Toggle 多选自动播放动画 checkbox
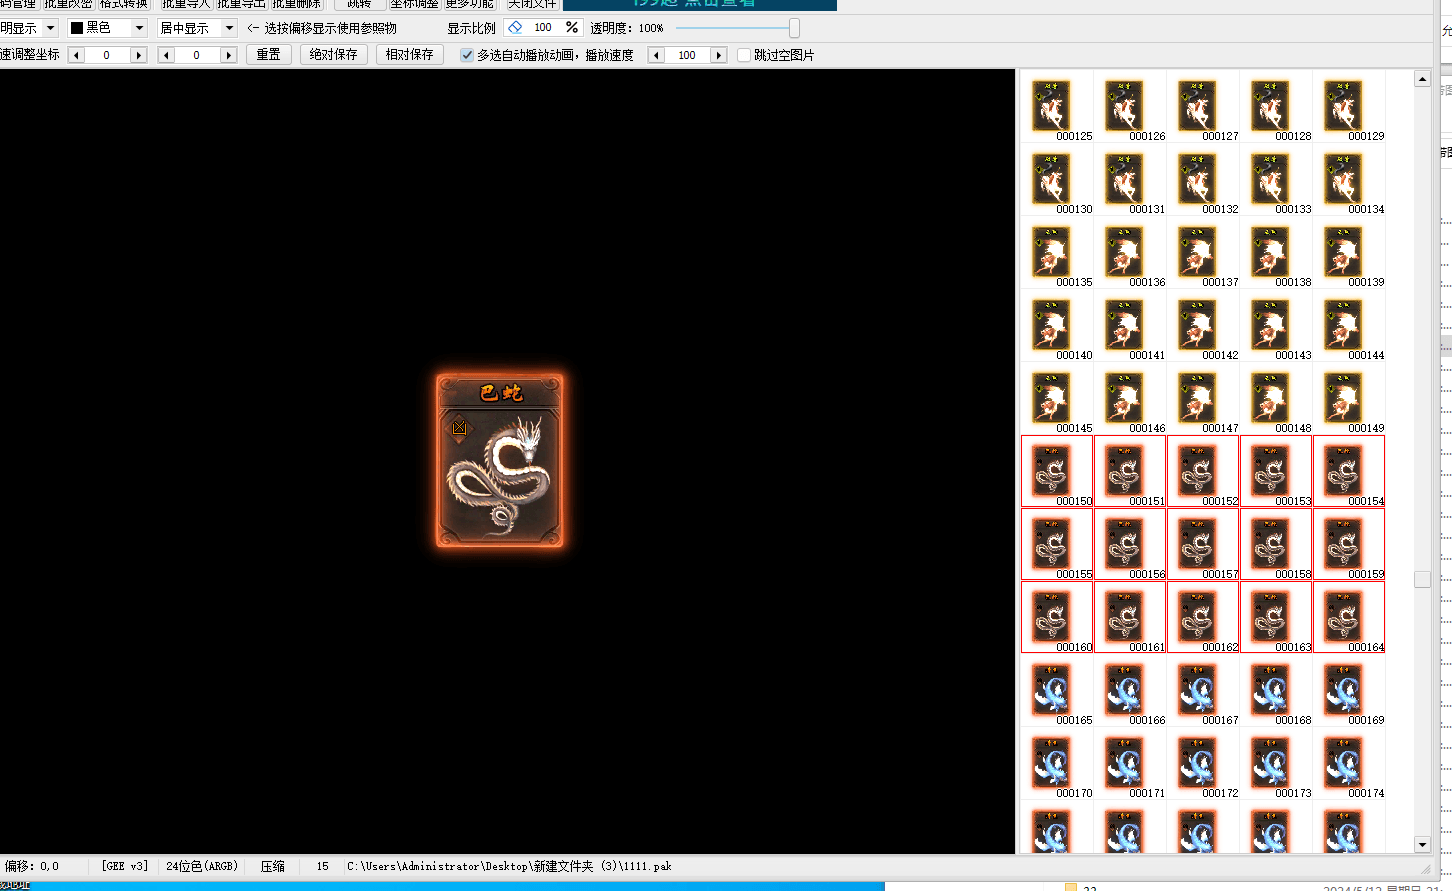This screenshot has height=891, width=1452. tap(466, 55)
